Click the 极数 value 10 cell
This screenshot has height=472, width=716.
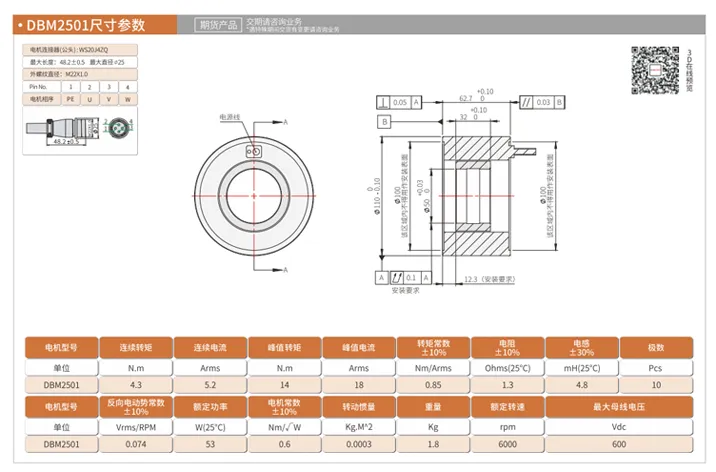655,383
